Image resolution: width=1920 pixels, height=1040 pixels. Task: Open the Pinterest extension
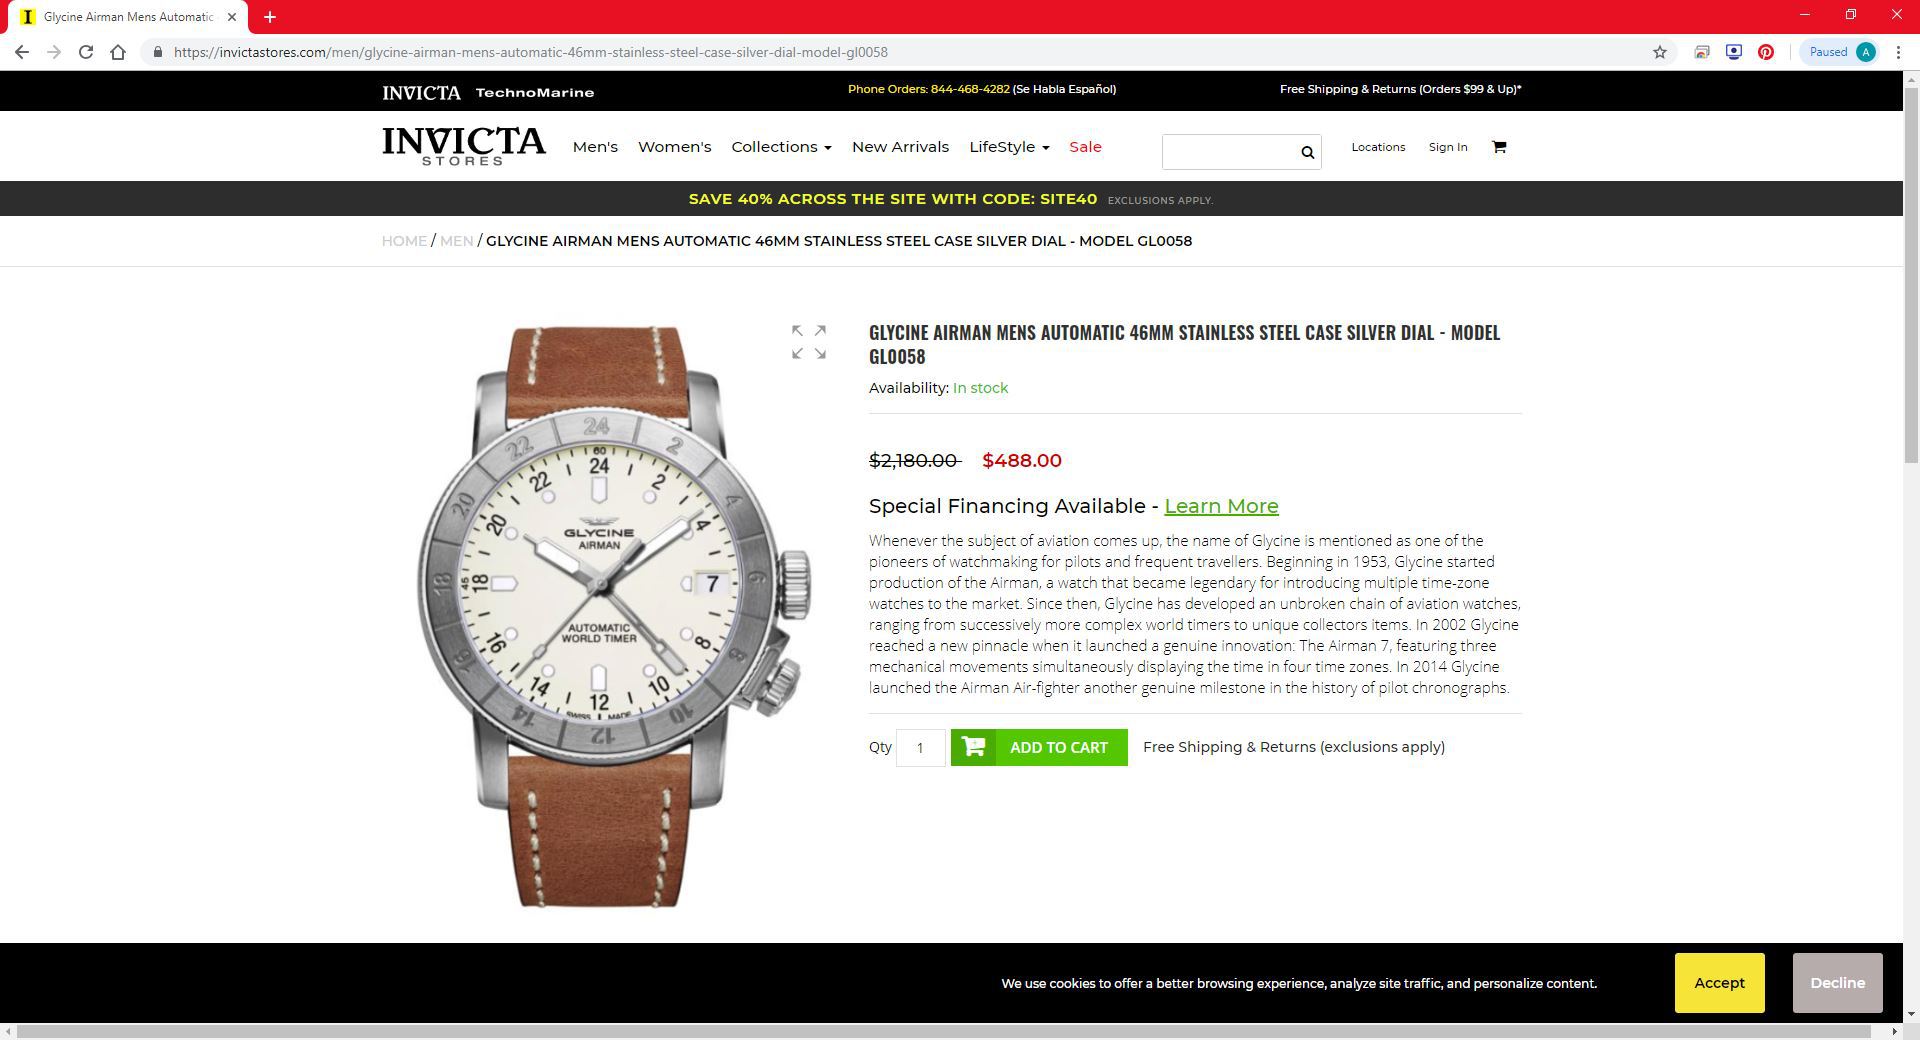point(1766,52)
